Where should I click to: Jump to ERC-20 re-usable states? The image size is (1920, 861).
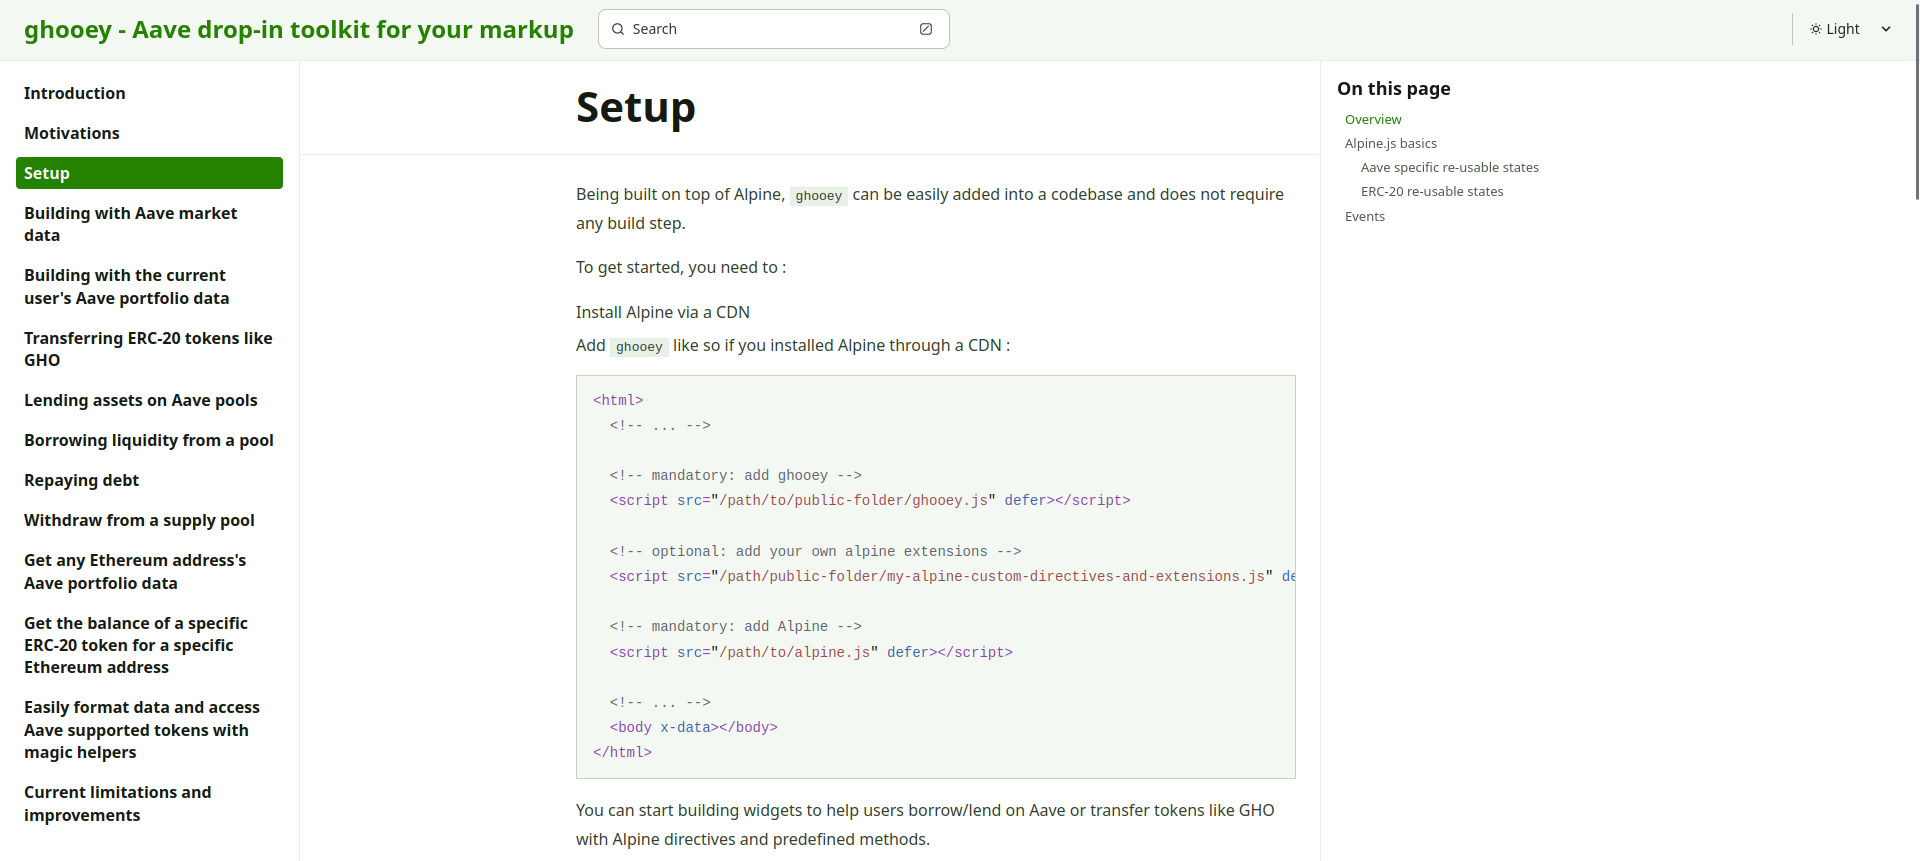[1432, 191]
